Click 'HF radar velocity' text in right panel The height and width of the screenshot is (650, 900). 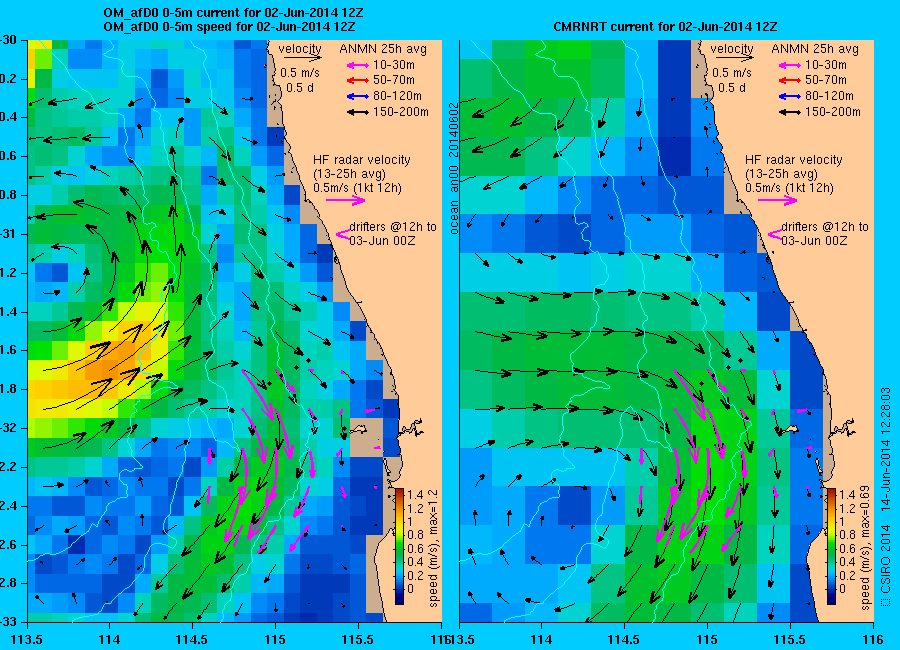[x=794, y=160]
